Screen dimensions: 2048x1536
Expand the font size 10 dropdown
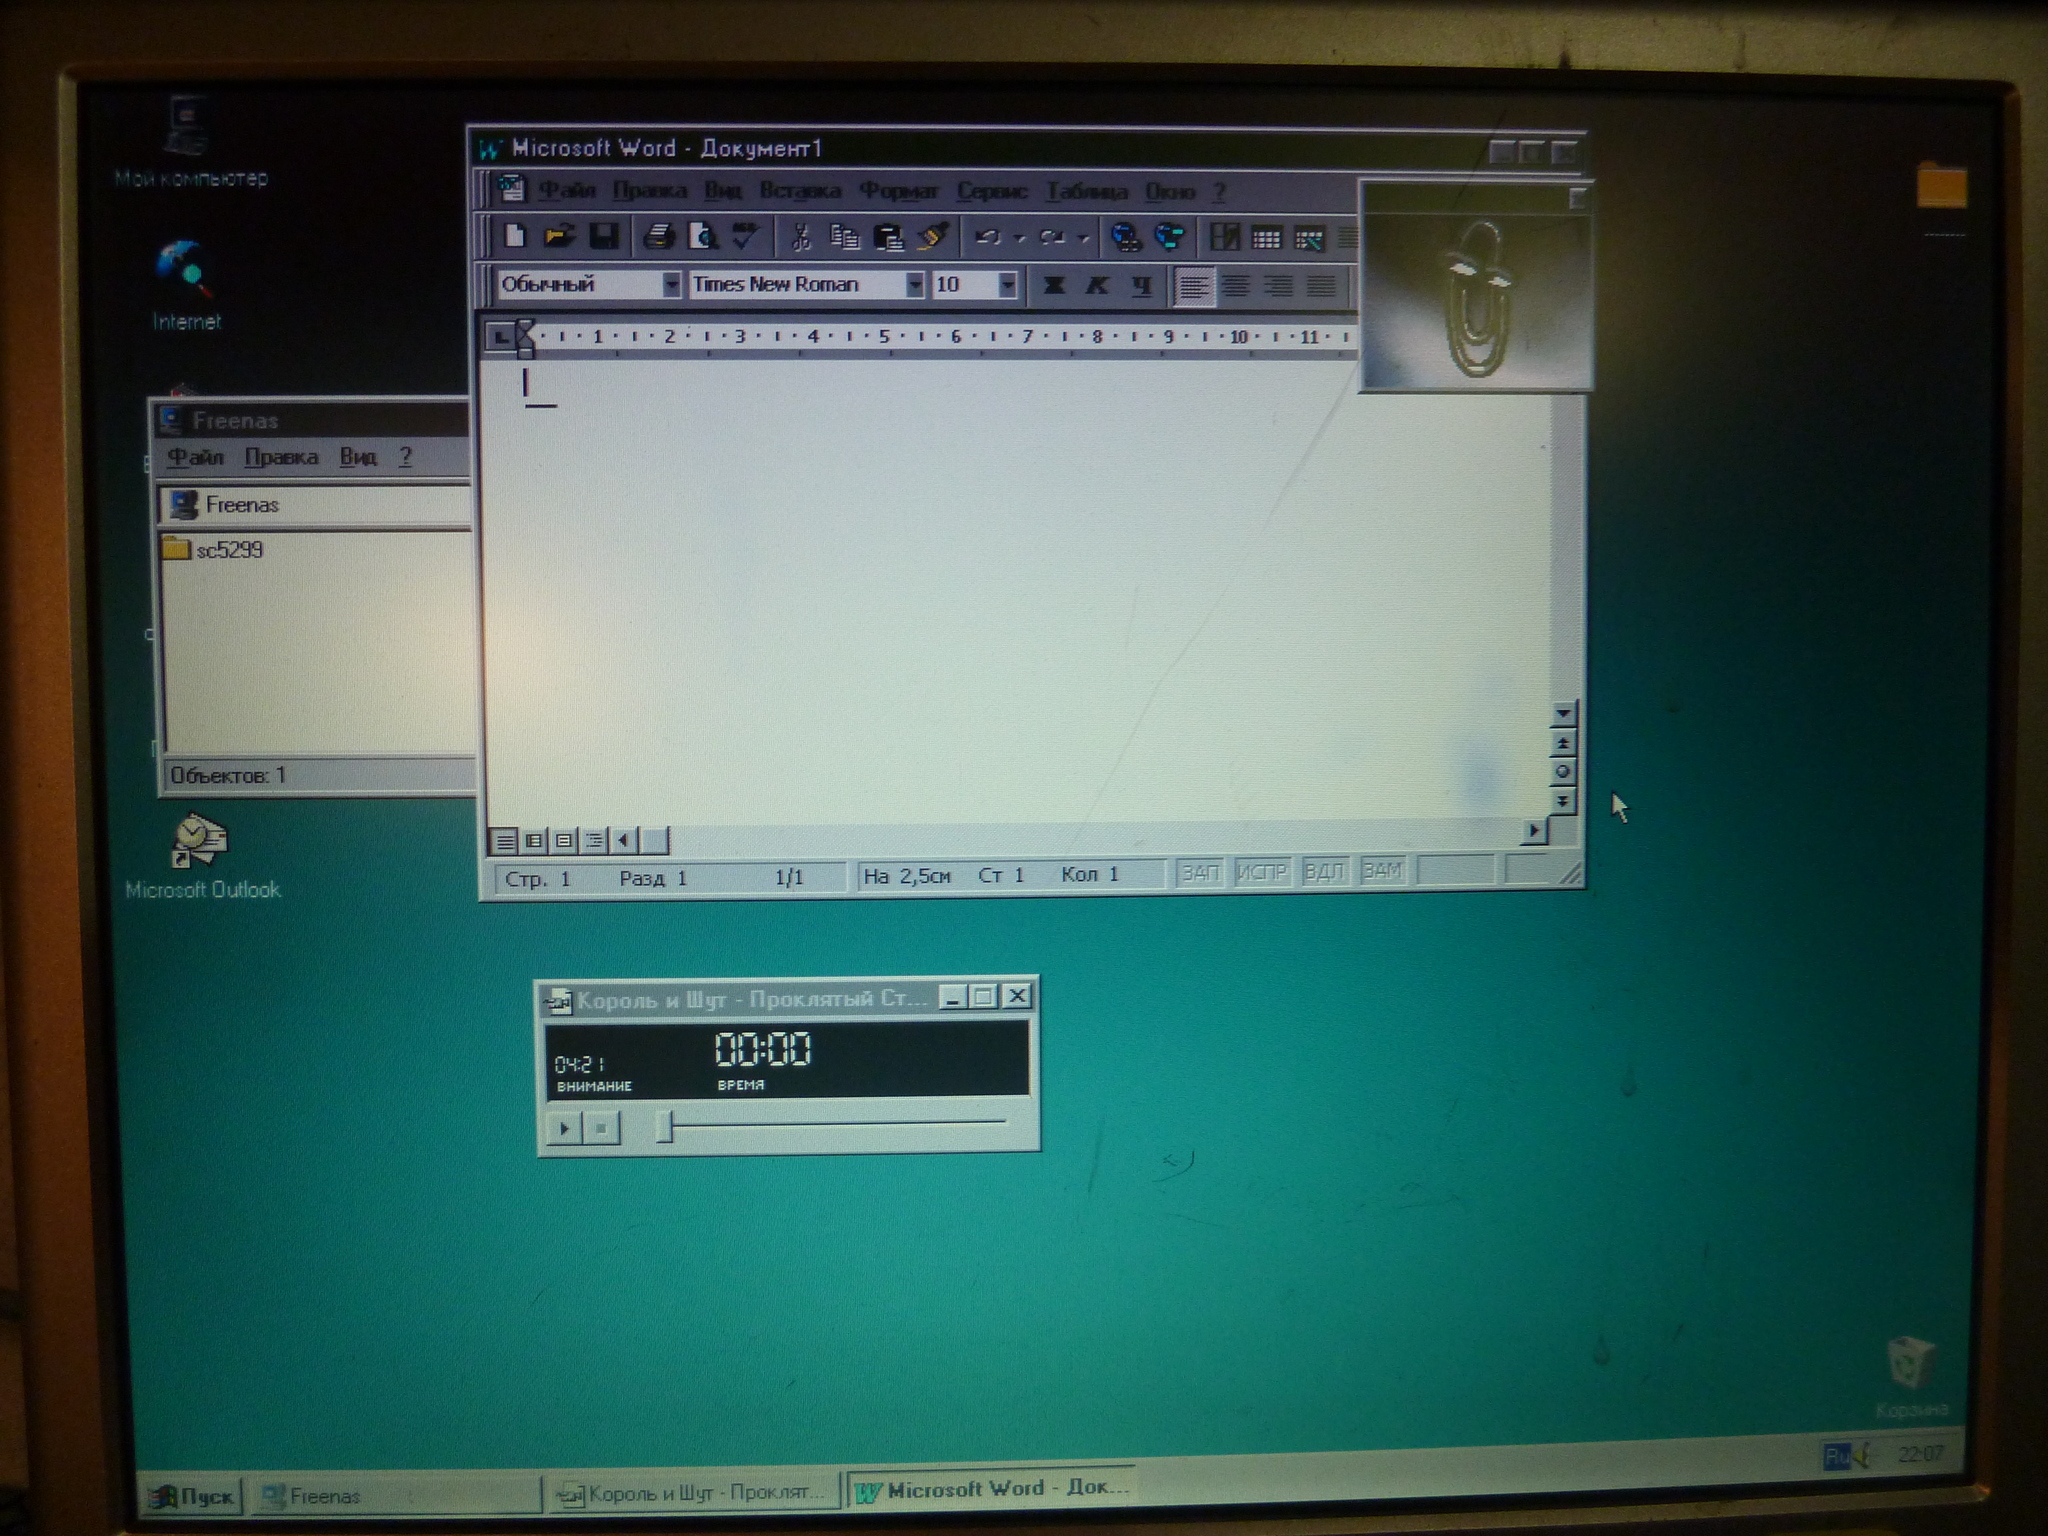[x=1007, y=285]
